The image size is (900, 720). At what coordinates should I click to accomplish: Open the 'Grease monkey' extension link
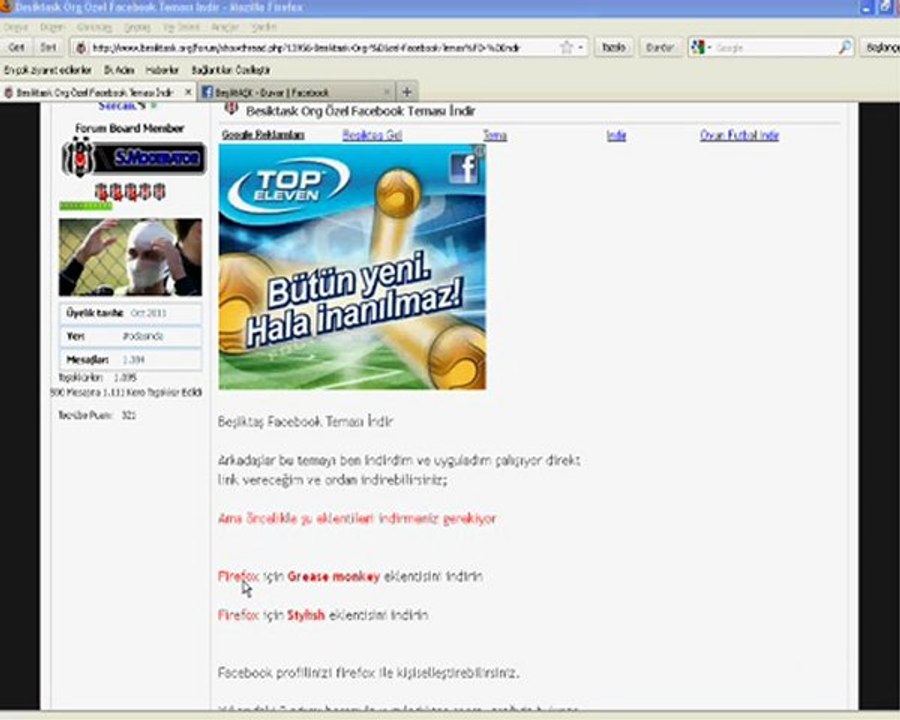333,576
